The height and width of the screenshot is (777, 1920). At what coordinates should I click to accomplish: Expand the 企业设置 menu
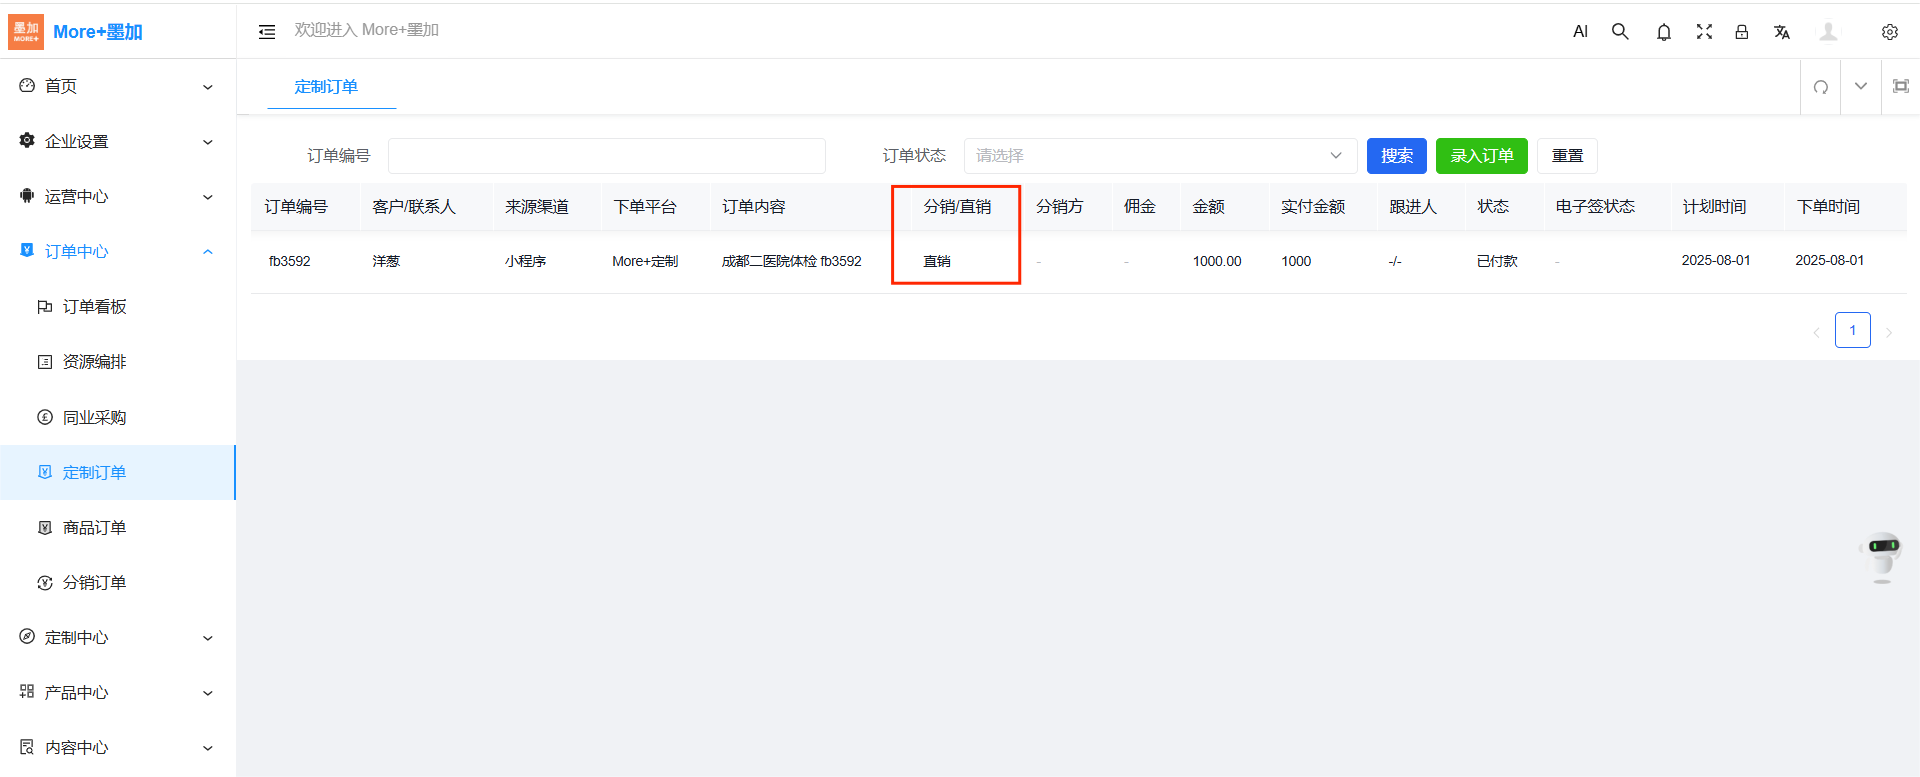click(x=117, y=142)
